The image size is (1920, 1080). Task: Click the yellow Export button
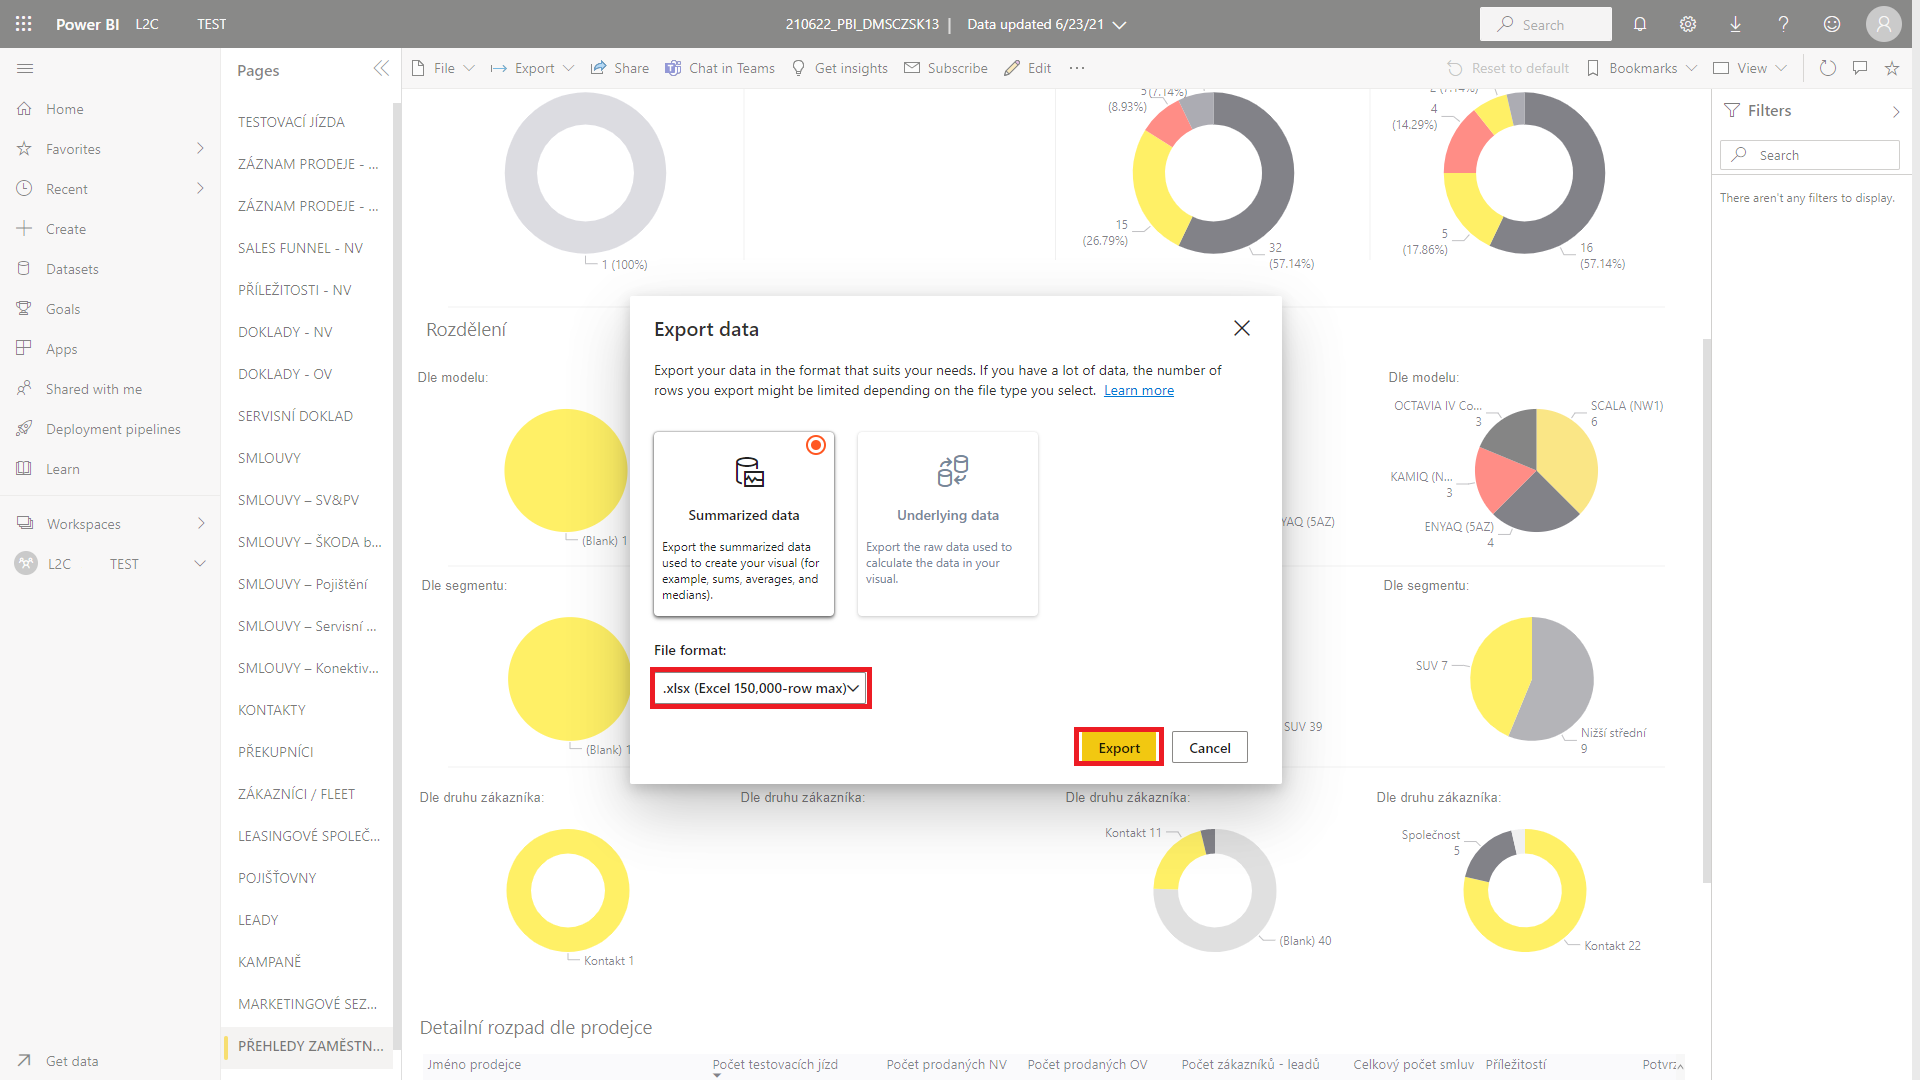[x=1118, y=748]
